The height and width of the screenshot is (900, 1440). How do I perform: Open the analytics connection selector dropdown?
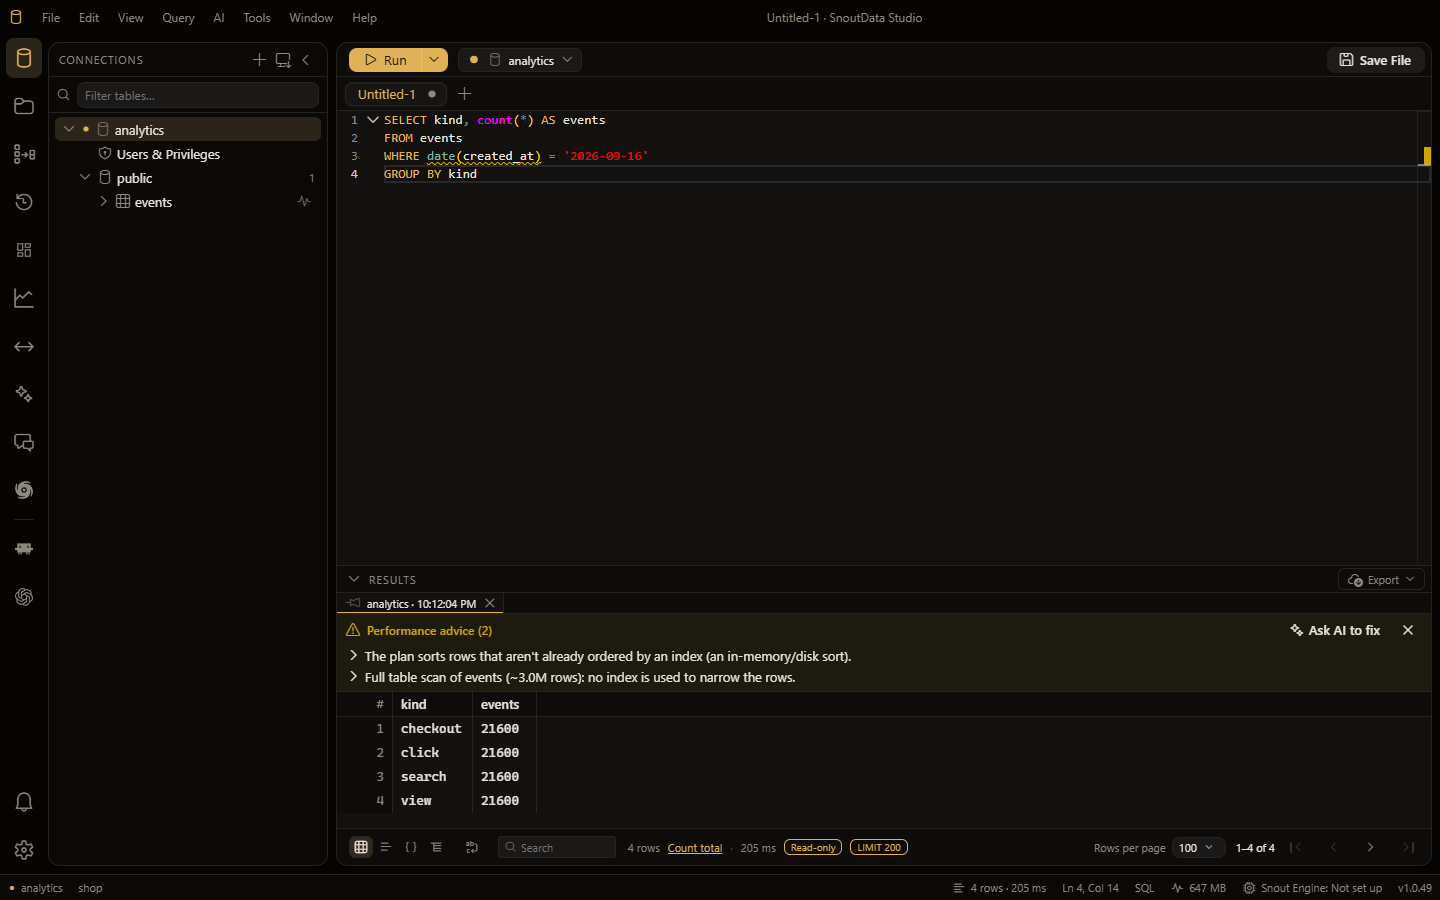point(520,60)
